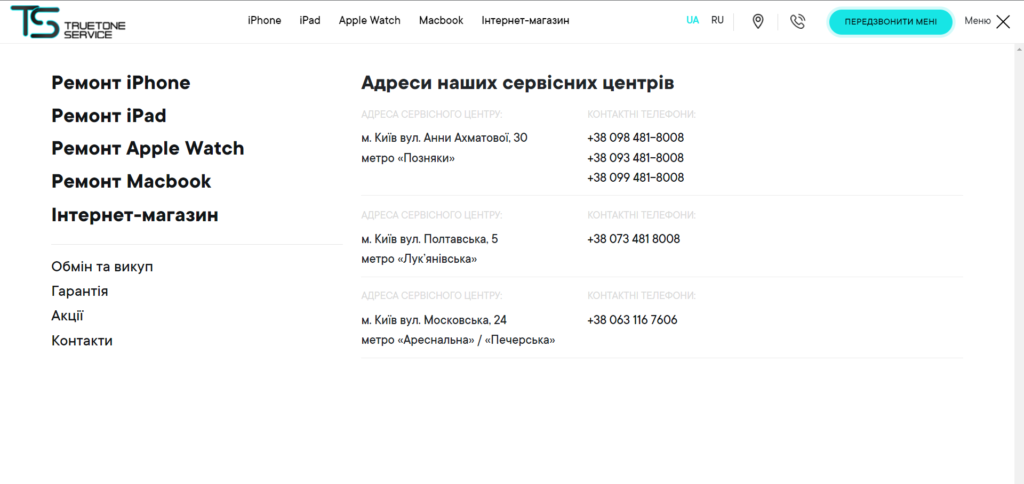Select address вул. Московська, 24

tap(434, 320)
